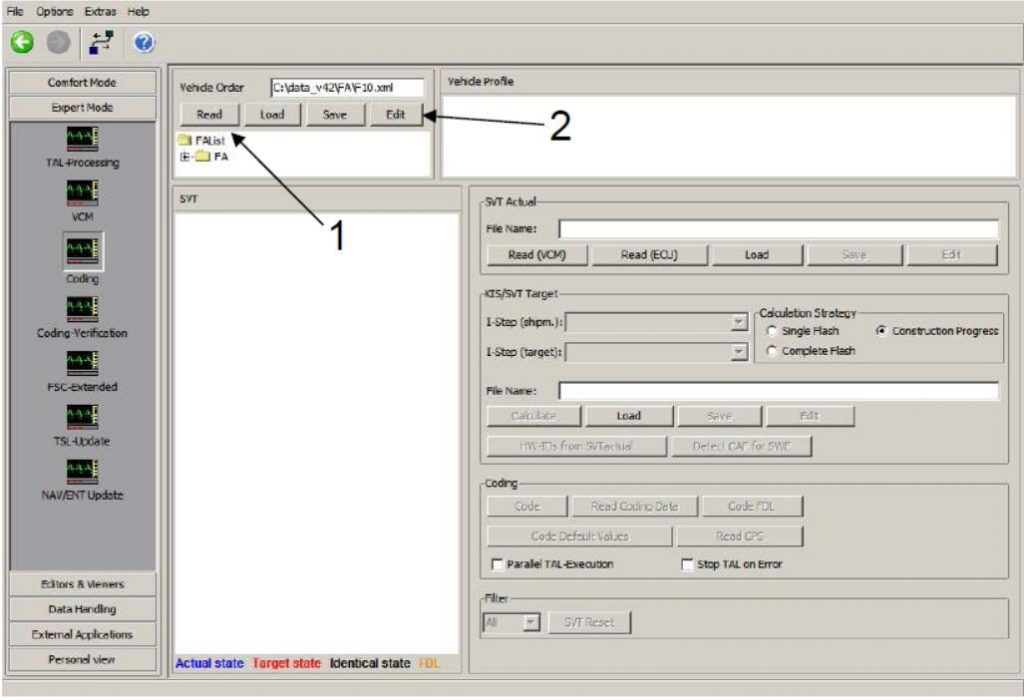Click the green back navigation arrow
Screen dimensions: 1024x700
pyautogui.click(x=21, y=42)
